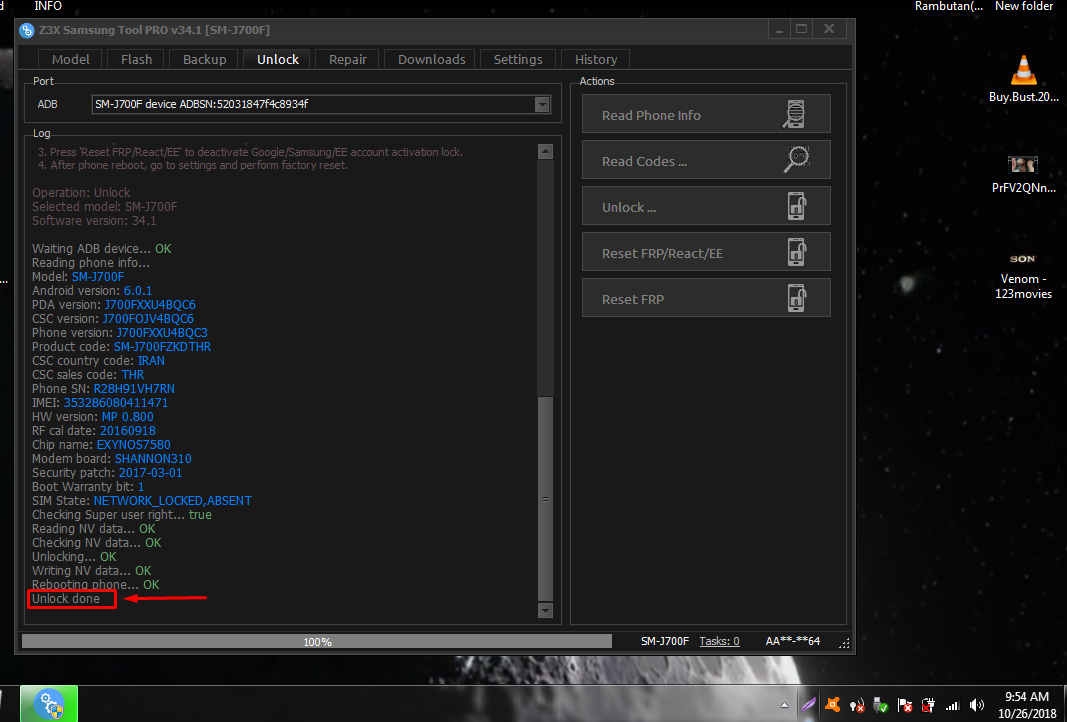Viewport: 1067px width, 722px height.
Task: Click the CSC version J700FOJV4BQC6 value
Action: [x=148, y=318]
